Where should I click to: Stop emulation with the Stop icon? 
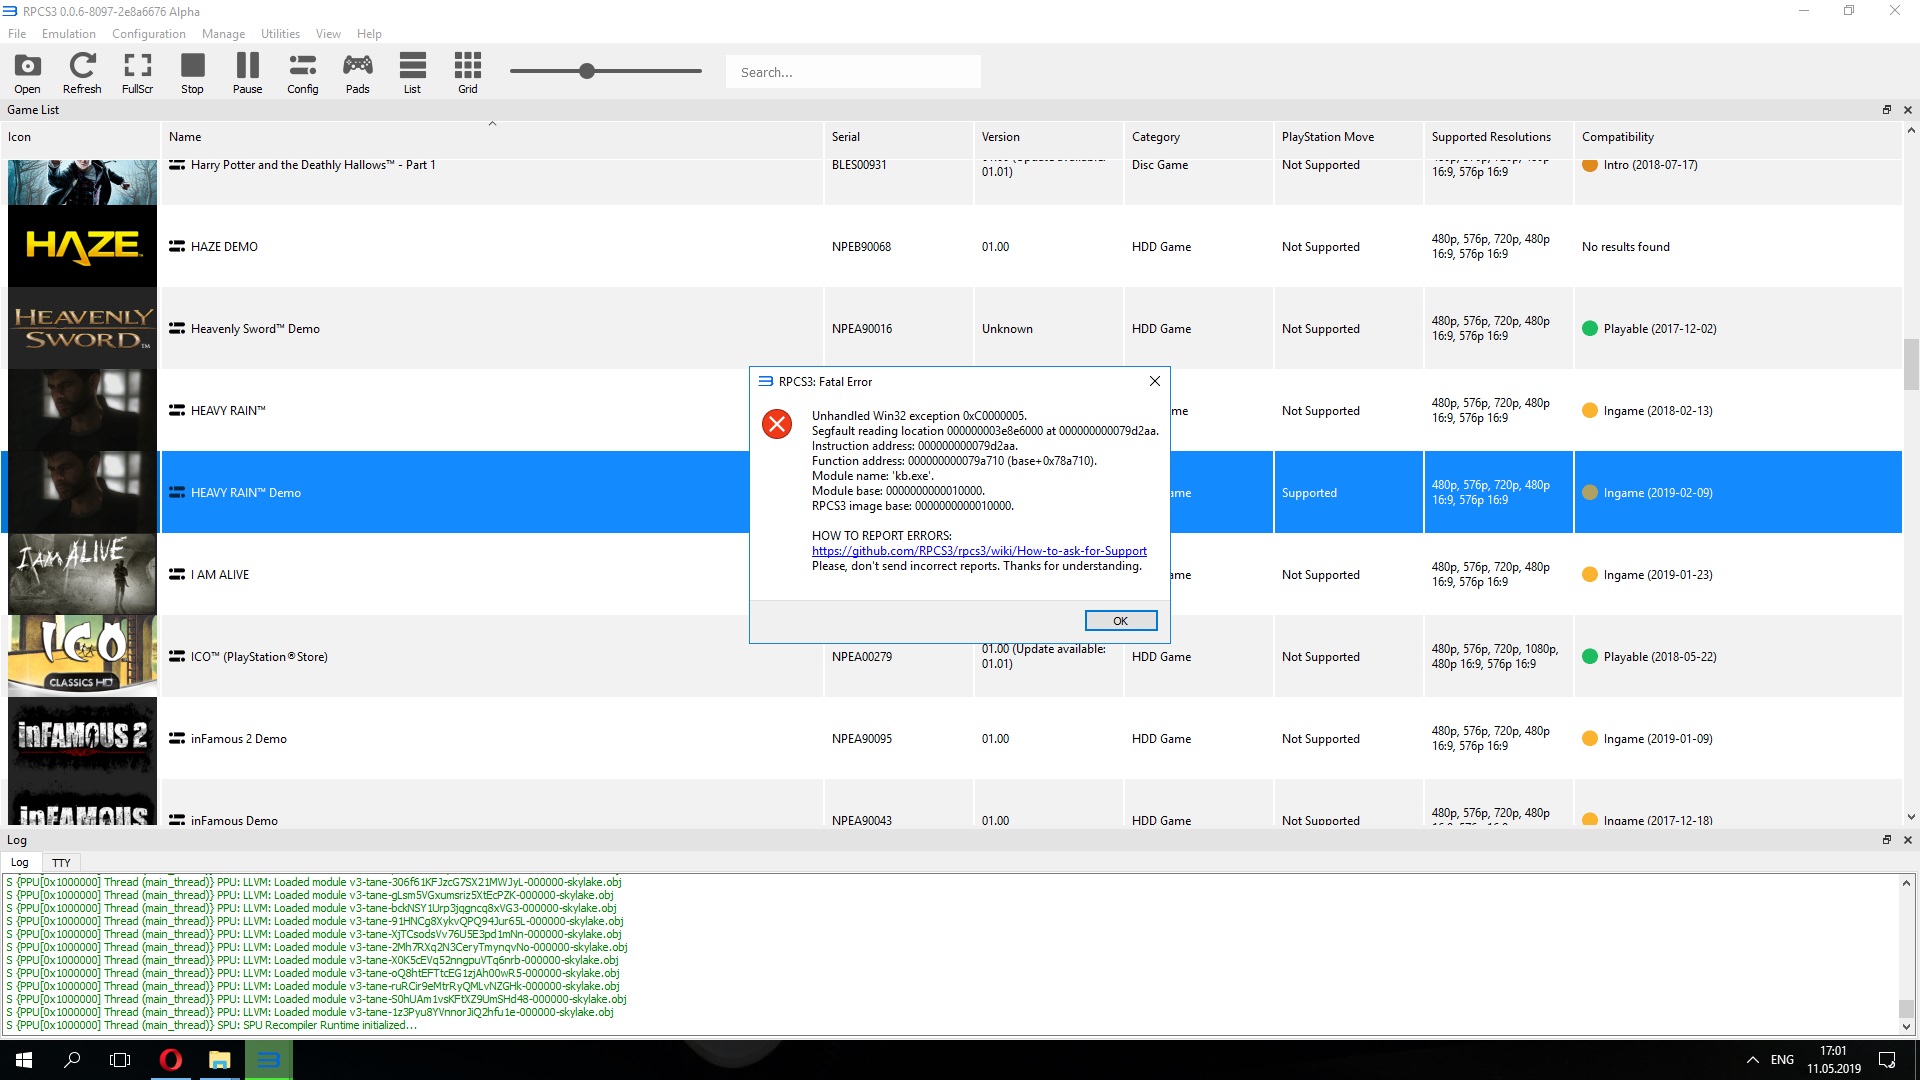coord(192,73)
